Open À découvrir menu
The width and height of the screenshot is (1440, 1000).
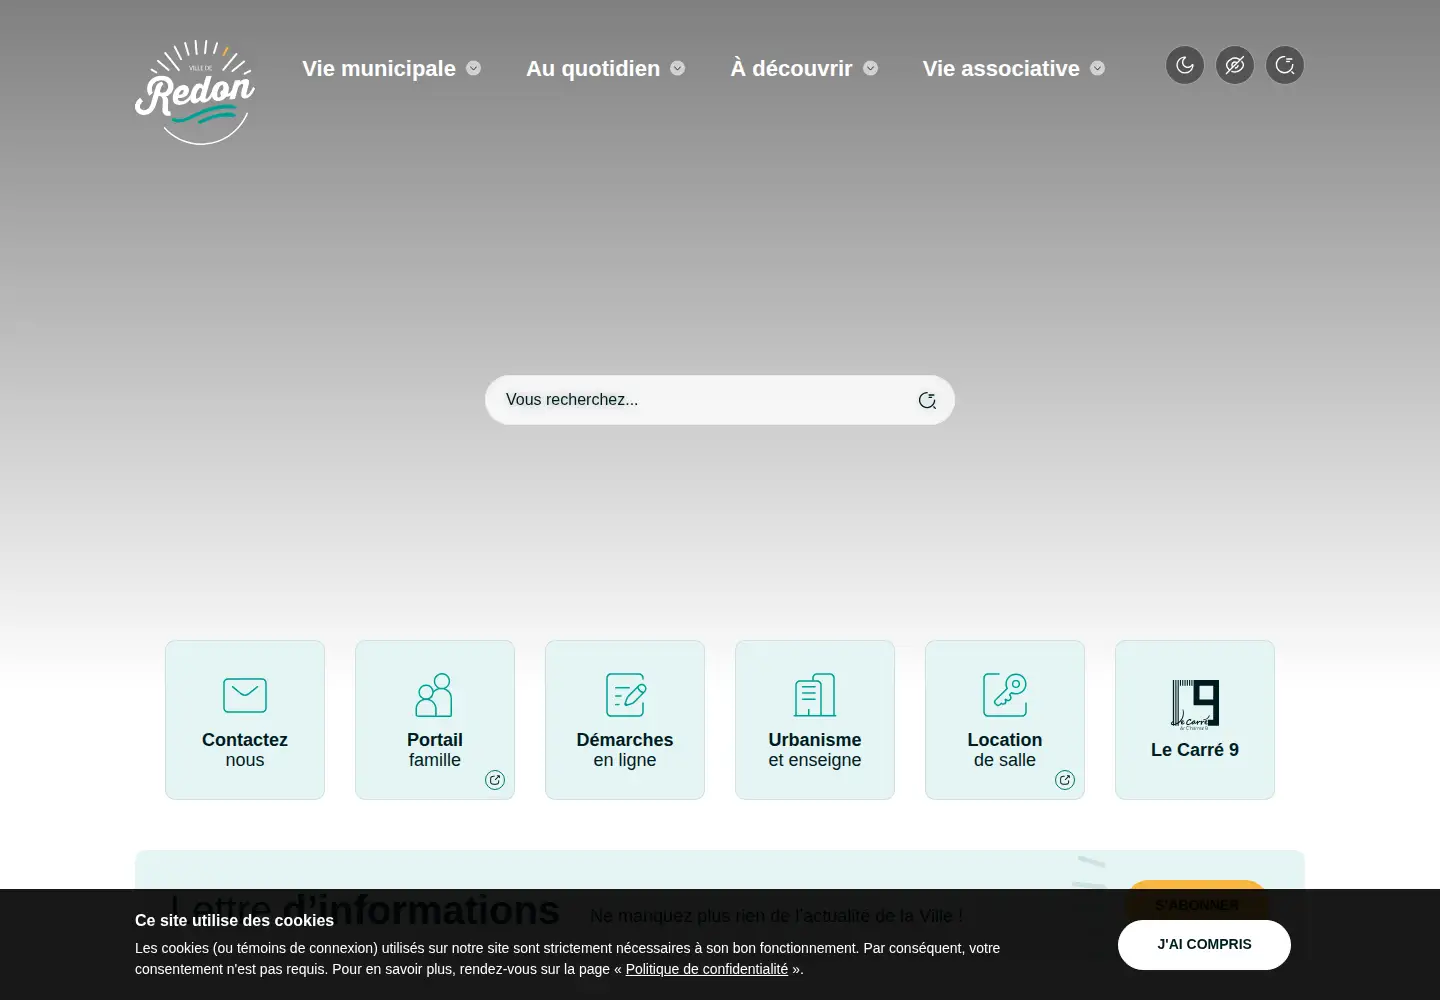point(791,68)
